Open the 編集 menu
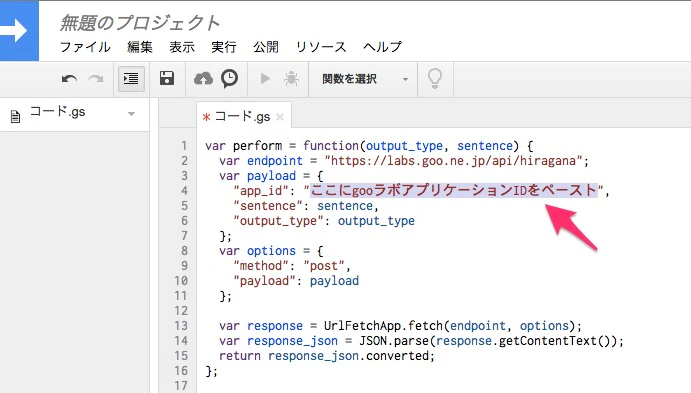This screenshot has width=691, height=393. point(140,47)
